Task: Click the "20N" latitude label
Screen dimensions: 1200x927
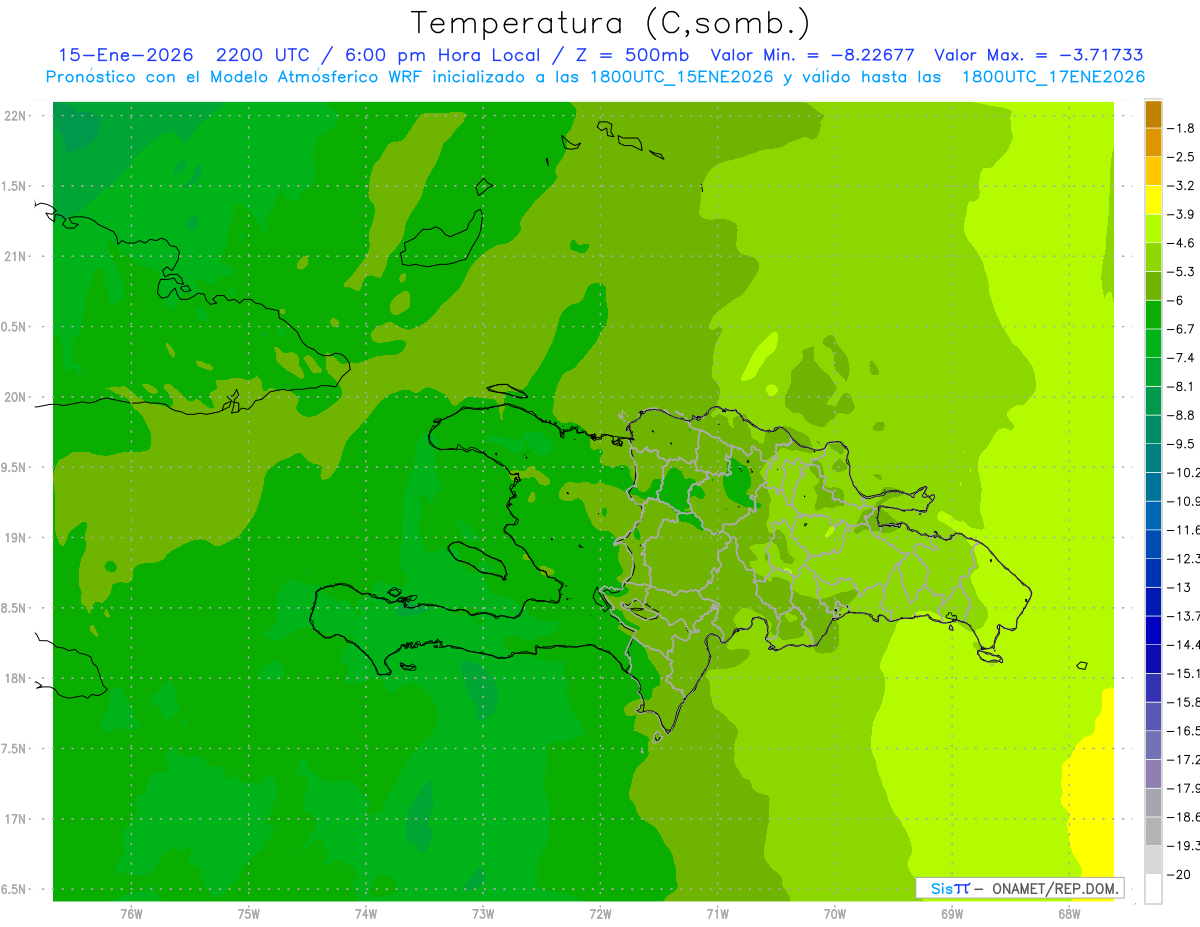Action: tap(17, 397)
